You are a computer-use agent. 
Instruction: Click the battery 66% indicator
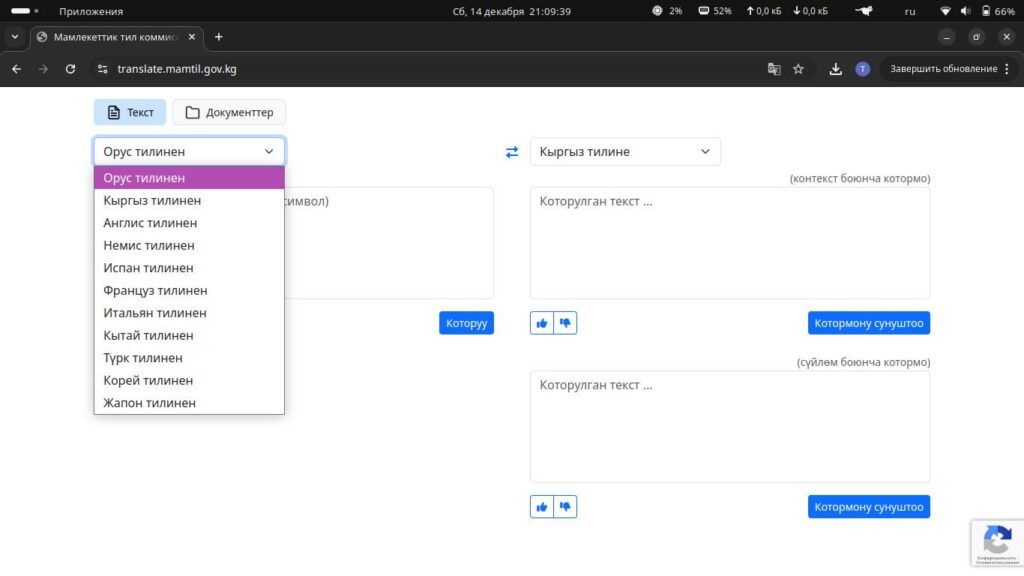pos(998,11)
